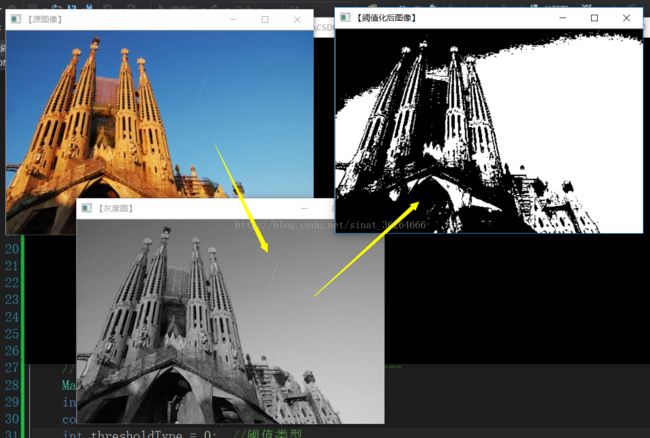The height and width of the screenshot is (438, 650).
Task: Minimize the 【源图像】 window
Action: (233, 19)
